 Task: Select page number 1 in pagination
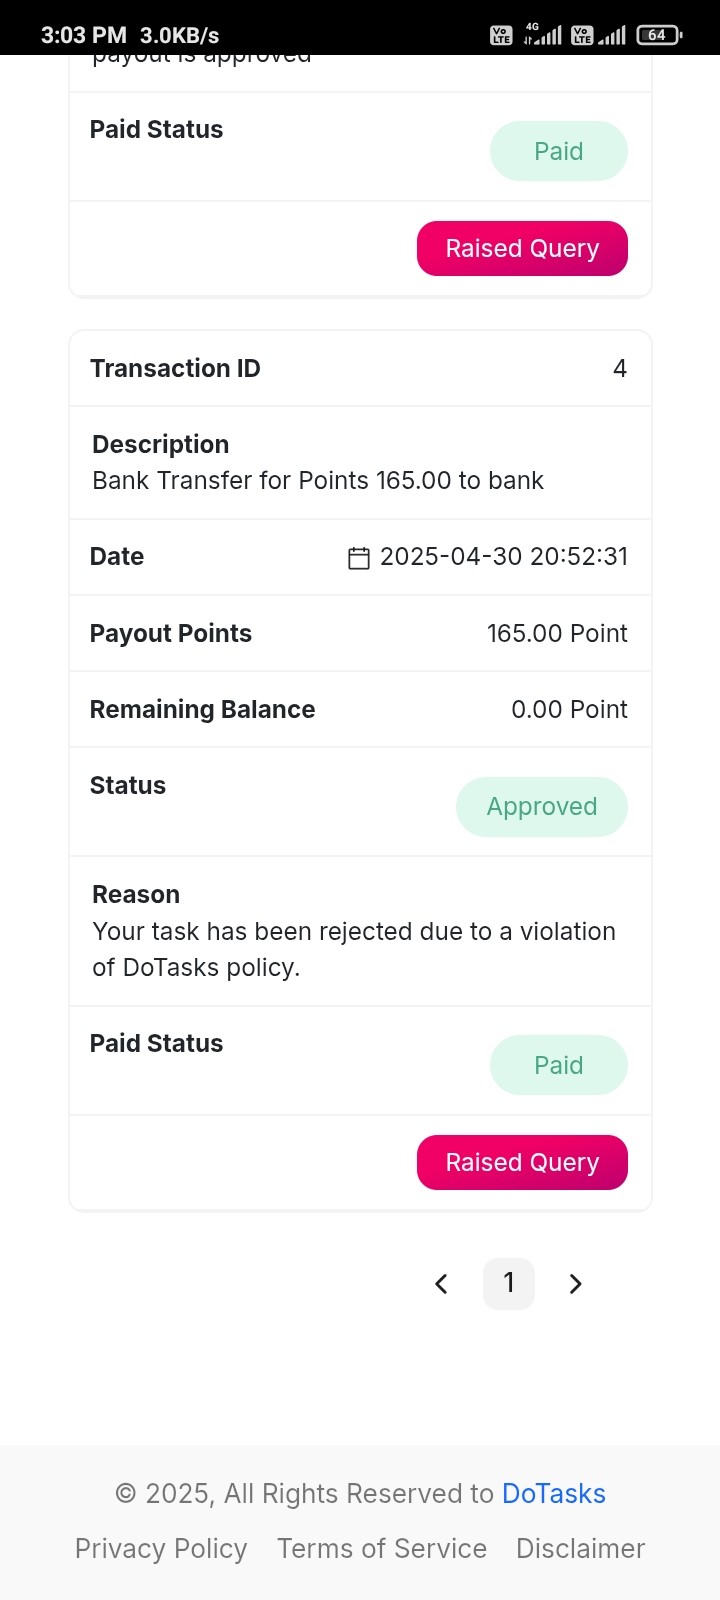(x=509, y=1283)
